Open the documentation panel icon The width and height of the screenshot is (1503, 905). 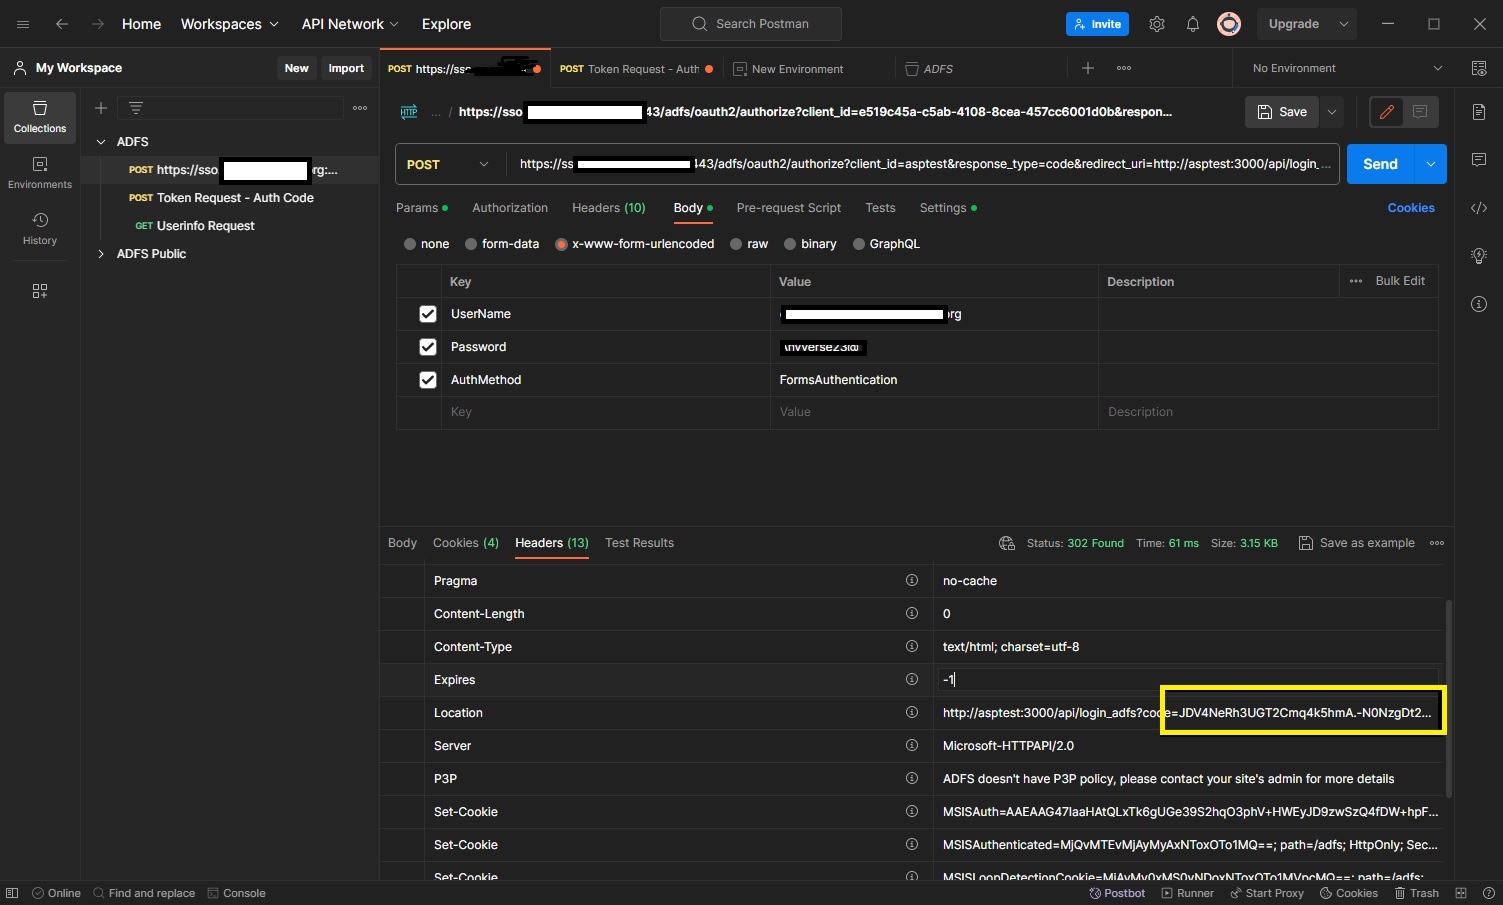(x=1479, y=112)
